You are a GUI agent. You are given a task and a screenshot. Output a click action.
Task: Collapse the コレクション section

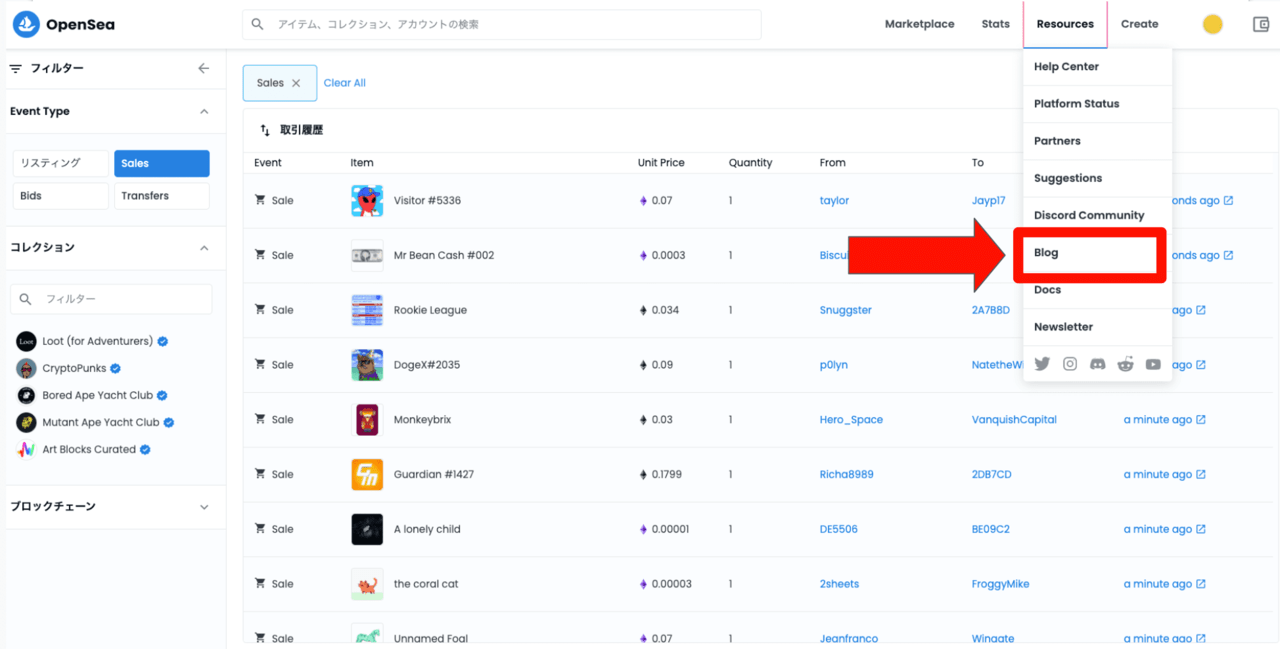(204, 247)
